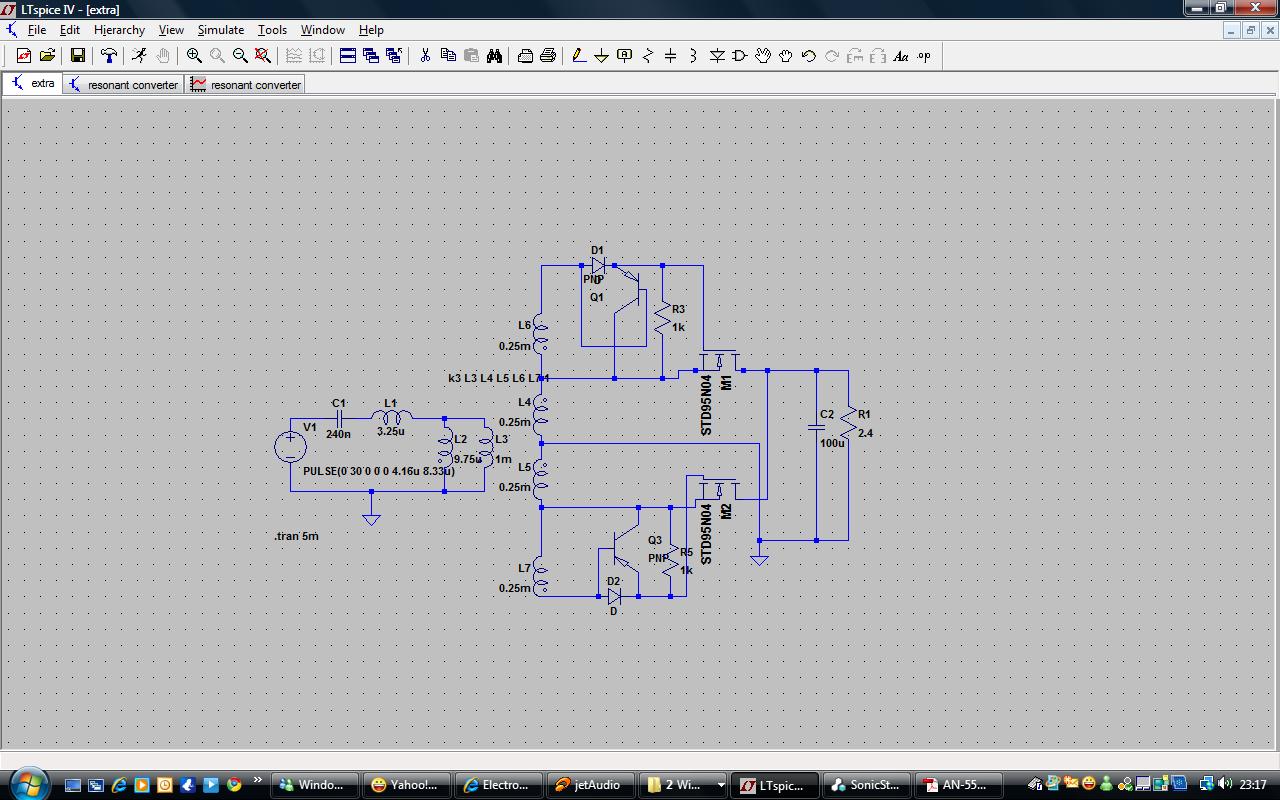Viewport: 1280px width, 800px height.
Task: Switch to the 'resonant converter' schematic tab
Action: [x=123, y=85]
